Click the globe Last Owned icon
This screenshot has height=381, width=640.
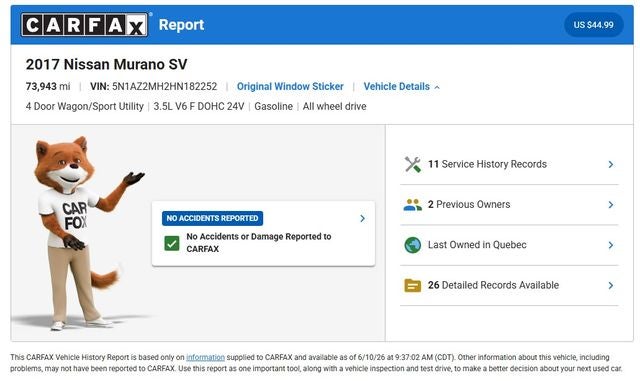[x=413, y=245]
